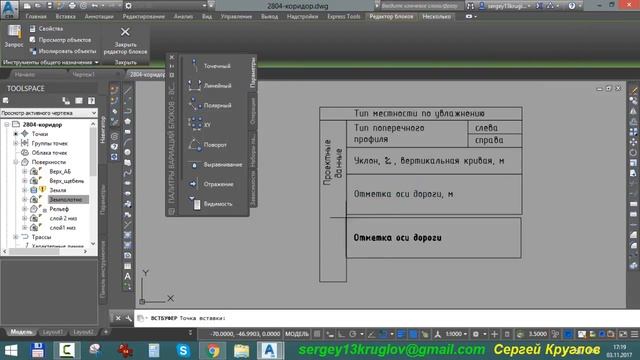Toggle Просмотр объектов checkbox item
This screenshot has height=360, width=640.
pyautogui.click(x=60, y=40)
